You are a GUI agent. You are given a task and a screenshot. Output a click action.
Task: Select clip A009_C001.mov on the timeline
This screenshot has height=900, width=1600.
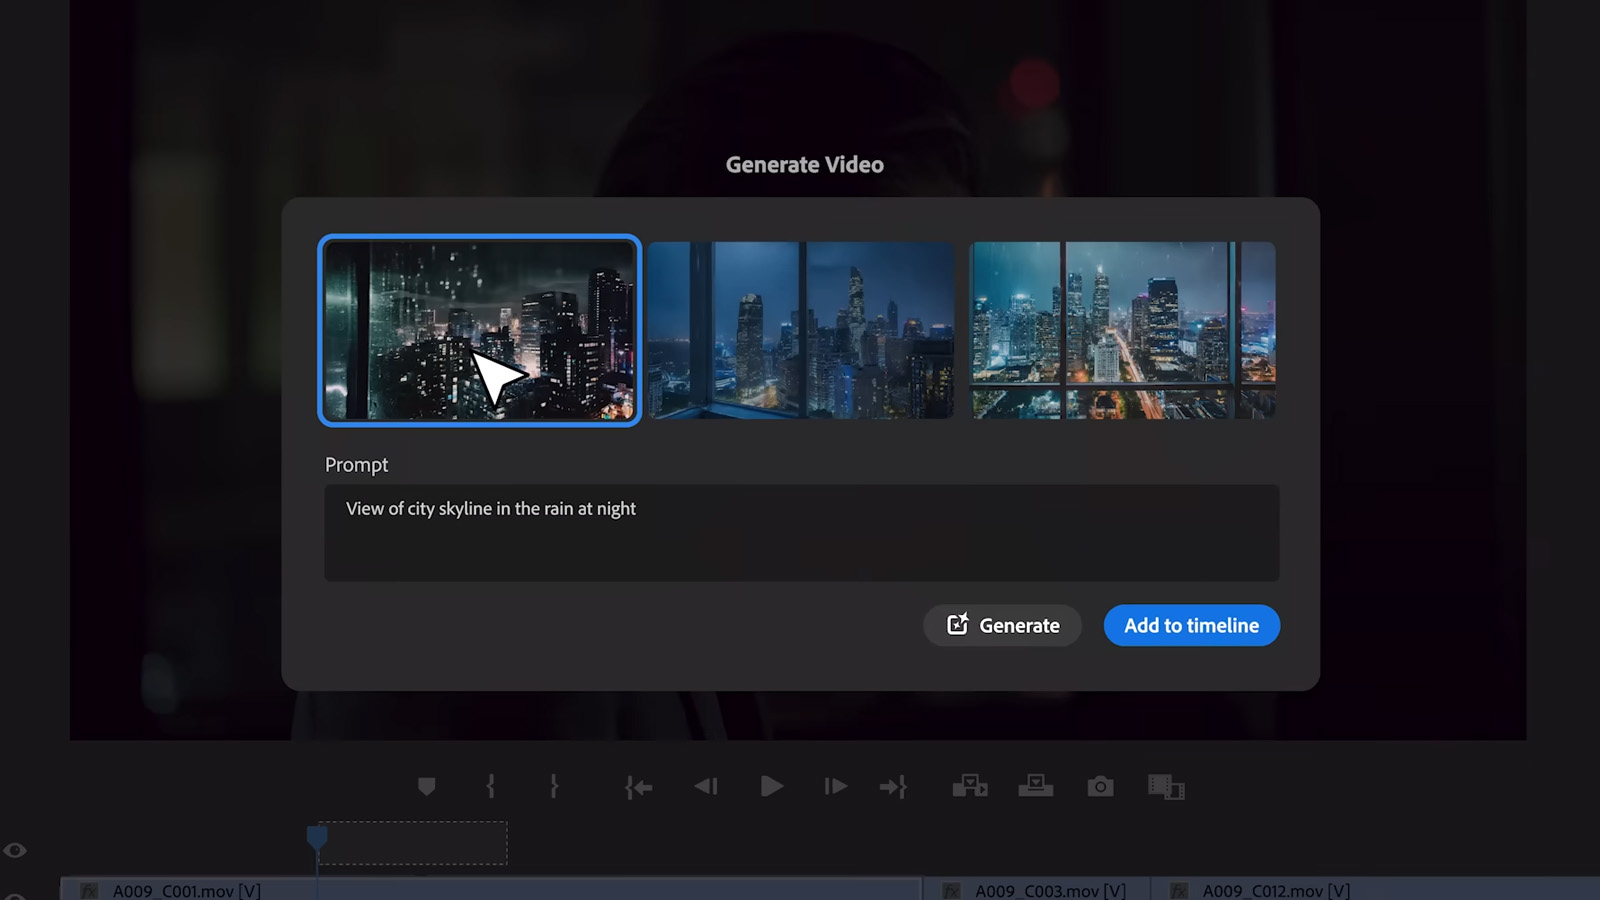tap(491, 889)
